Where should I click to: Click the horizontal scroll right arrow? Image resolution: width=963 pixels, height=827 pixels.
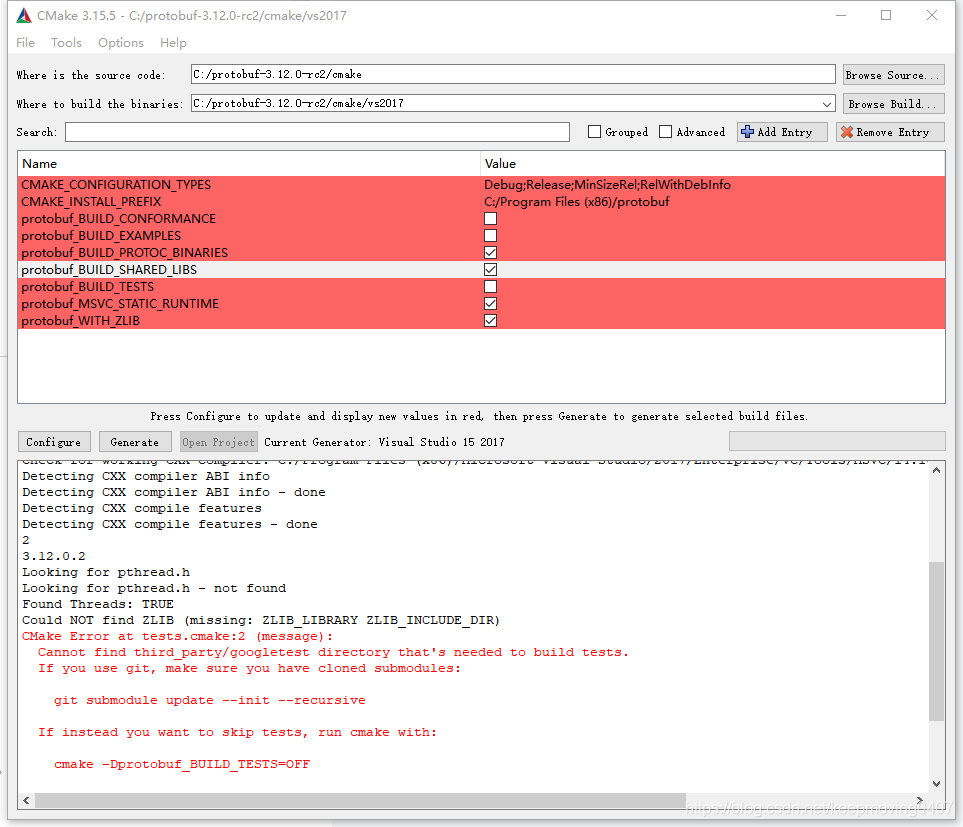pos(919,800)
